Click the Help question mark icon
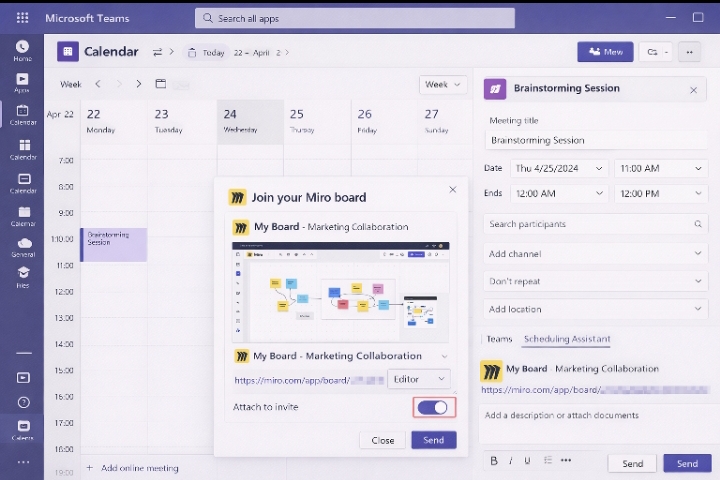 (x=22, y=402)
